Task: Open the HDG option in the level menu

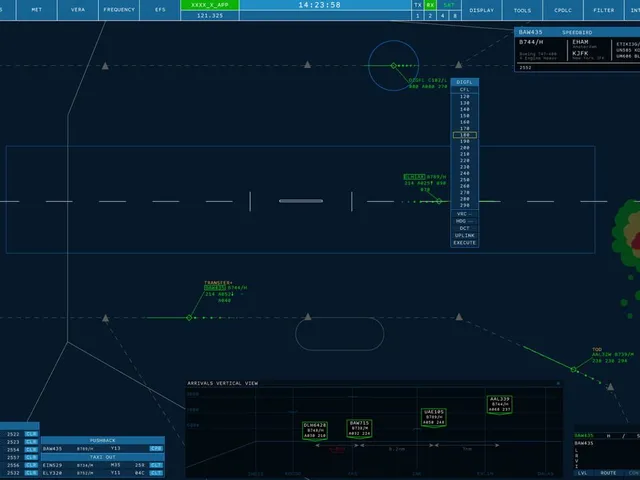Action: [464, 221]
